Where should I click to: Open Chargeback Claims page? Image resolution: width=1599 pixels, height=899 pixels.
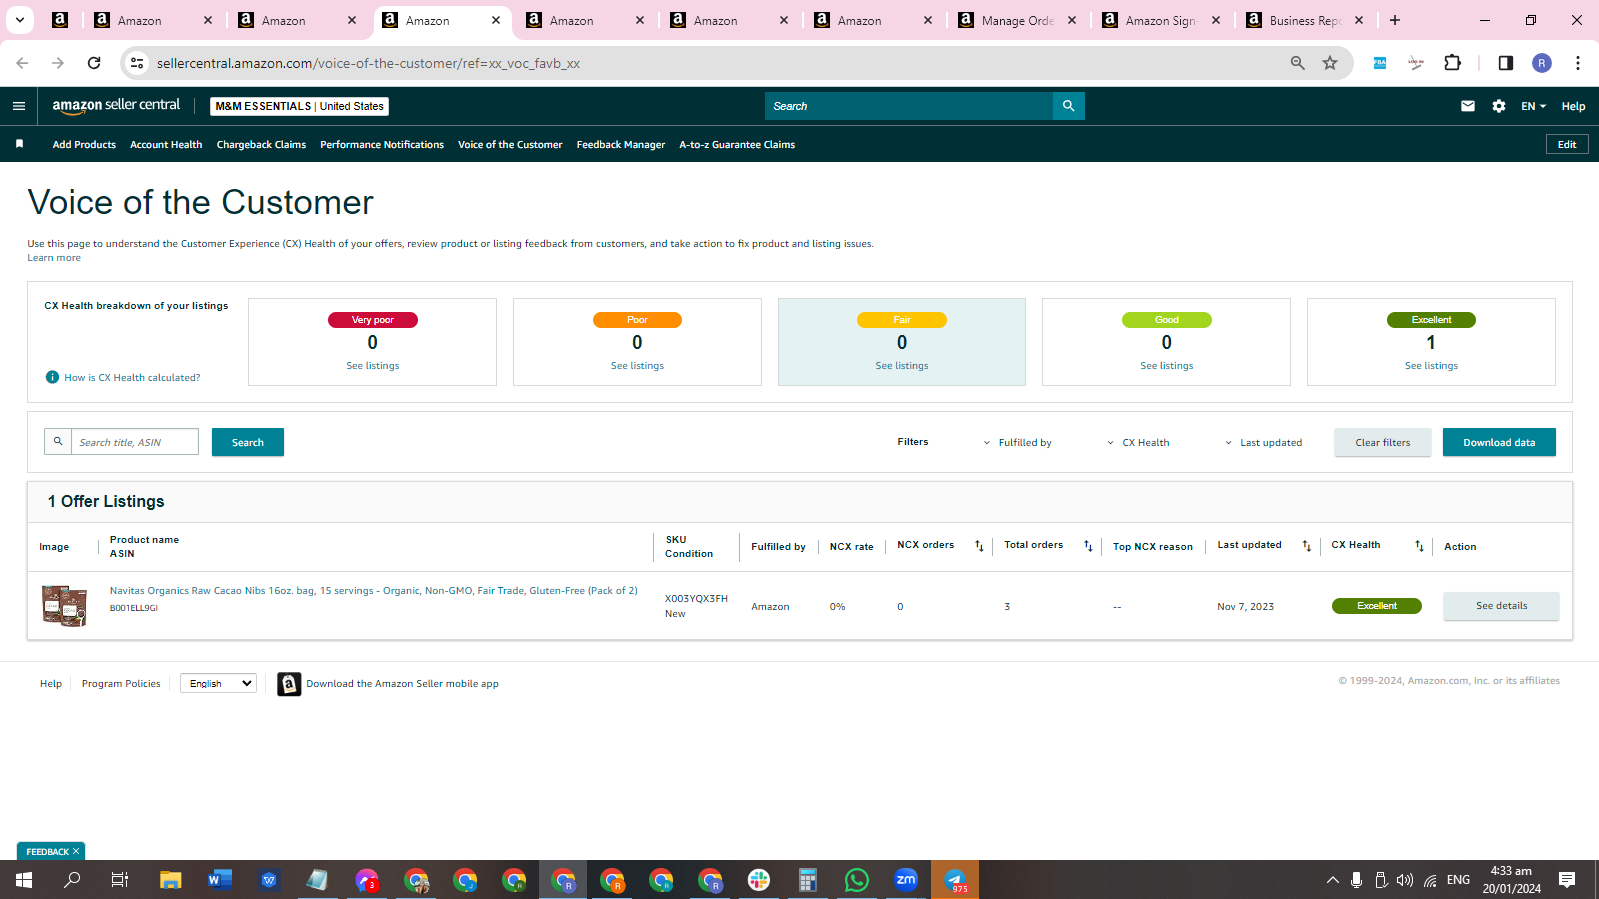click(x=261, y=145)
